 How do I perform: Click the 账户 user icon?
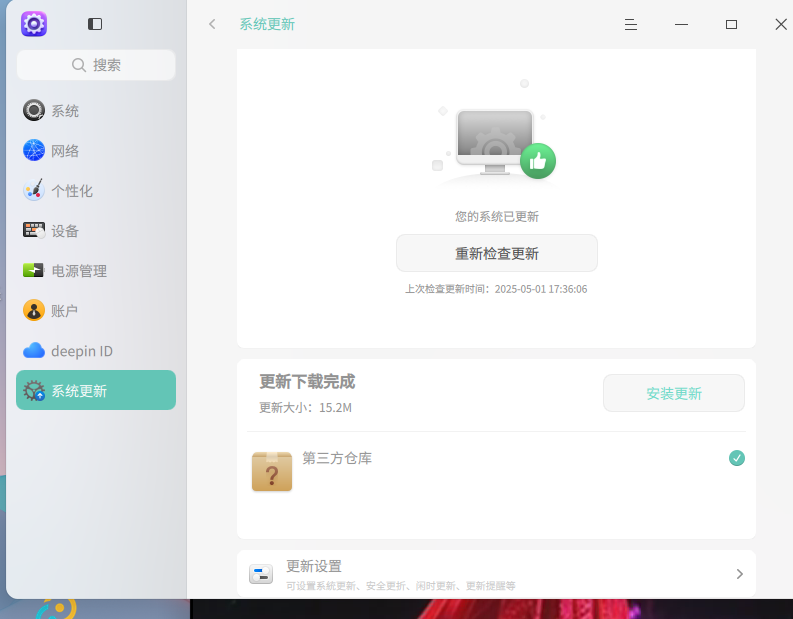tap(34, 310)
